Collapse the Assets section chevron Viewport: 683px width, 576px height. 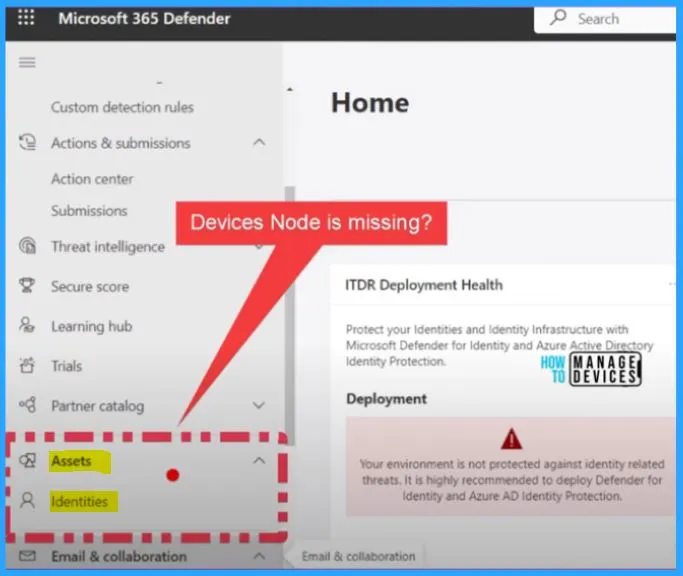259,461
